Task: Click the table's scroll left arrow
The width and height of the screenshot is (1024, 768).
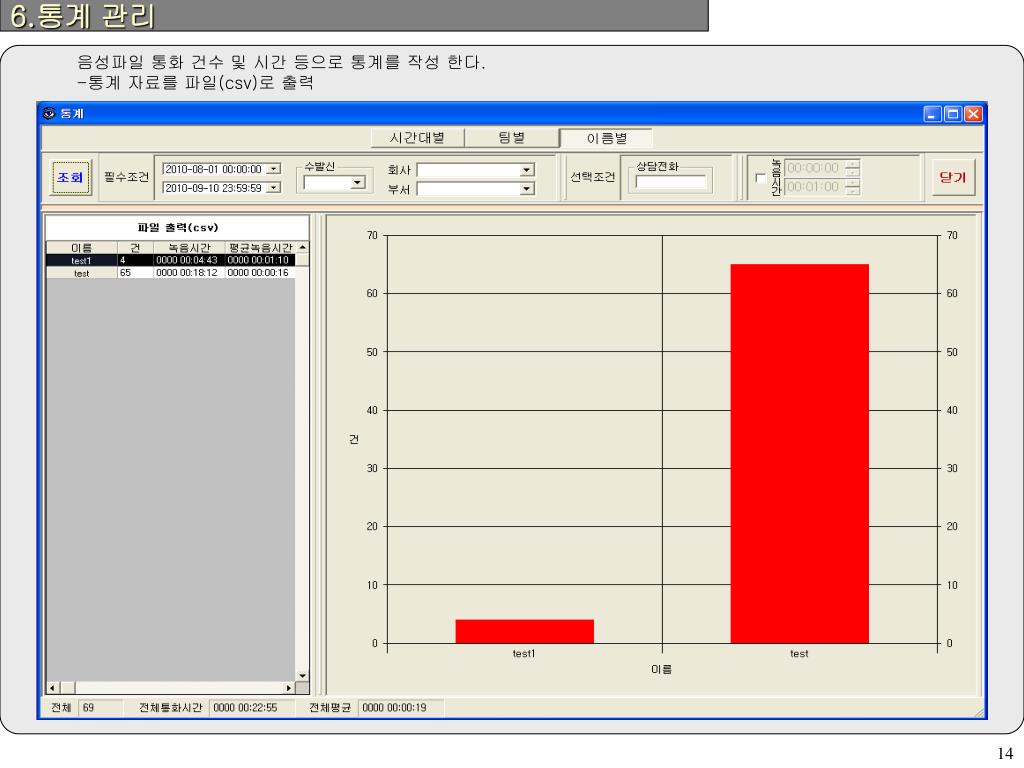Action: tap(53, 688)
